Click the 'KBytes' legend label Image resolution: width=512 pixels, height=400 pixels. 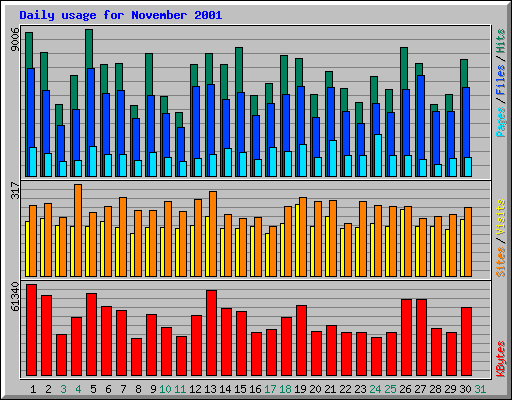coord(501,359)
